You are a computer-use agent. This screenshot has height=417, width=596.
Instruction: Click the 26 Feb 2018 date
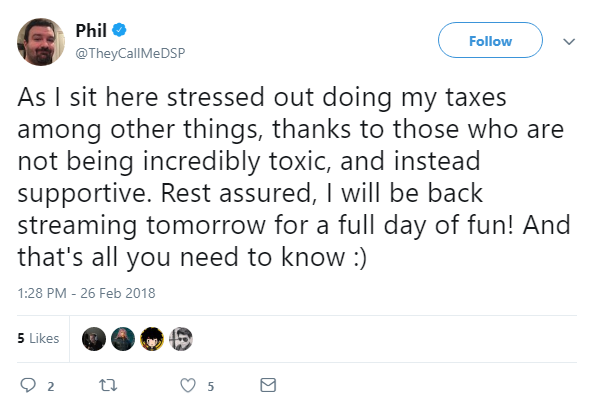click(118, 293)
